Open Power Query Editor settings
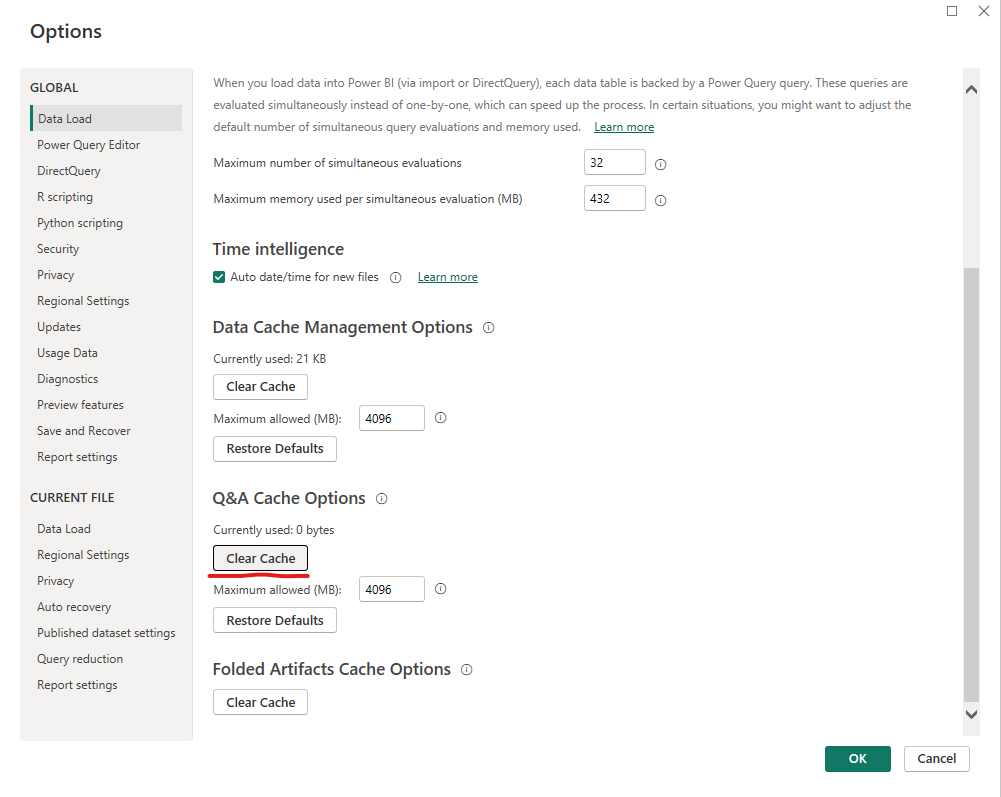1001x797 pixels. (88, 145)
